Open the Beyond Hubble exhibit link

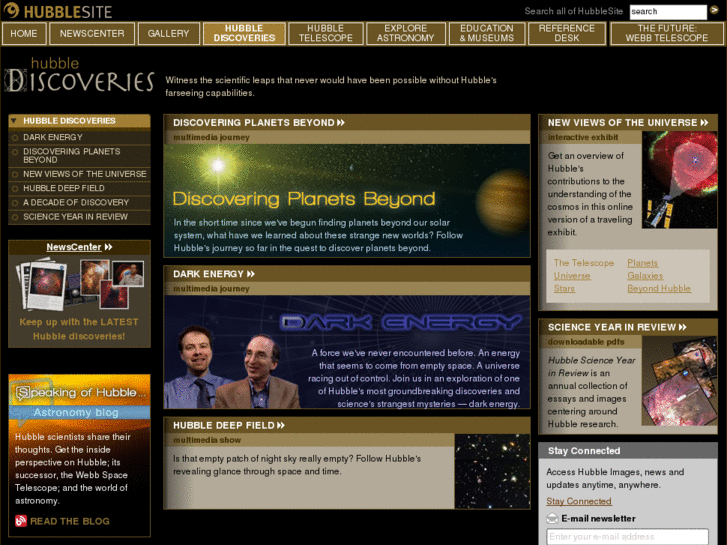coord(659,289)
